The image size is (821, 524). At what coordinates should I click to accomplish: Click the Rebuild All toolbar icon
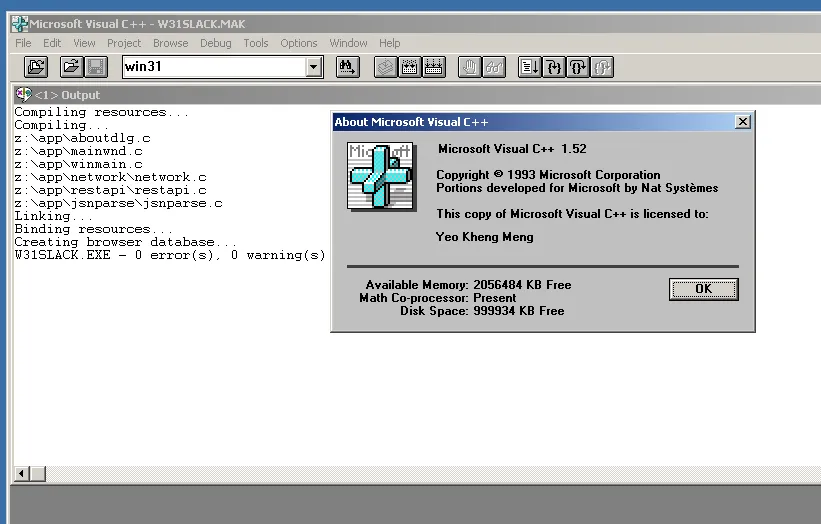click(434, 67)
